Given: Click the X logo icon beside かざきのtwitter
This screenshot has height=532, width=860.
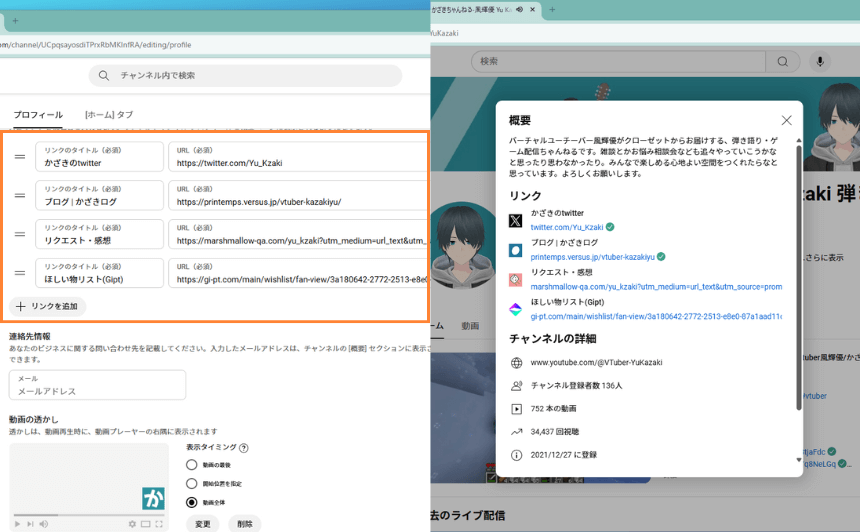Looking at the screenshot, I should pos(516,220).
